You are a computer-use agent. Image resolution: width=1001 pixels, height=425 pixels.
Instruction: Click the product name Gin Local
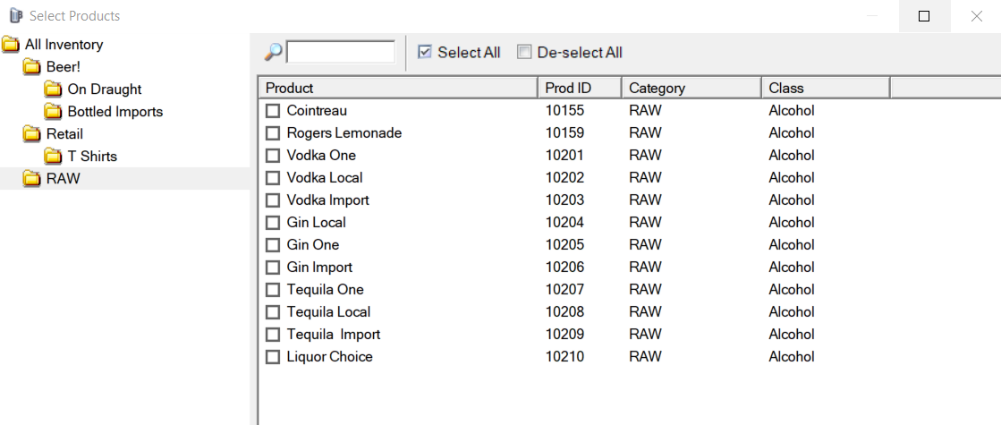(x=316, y=223)
